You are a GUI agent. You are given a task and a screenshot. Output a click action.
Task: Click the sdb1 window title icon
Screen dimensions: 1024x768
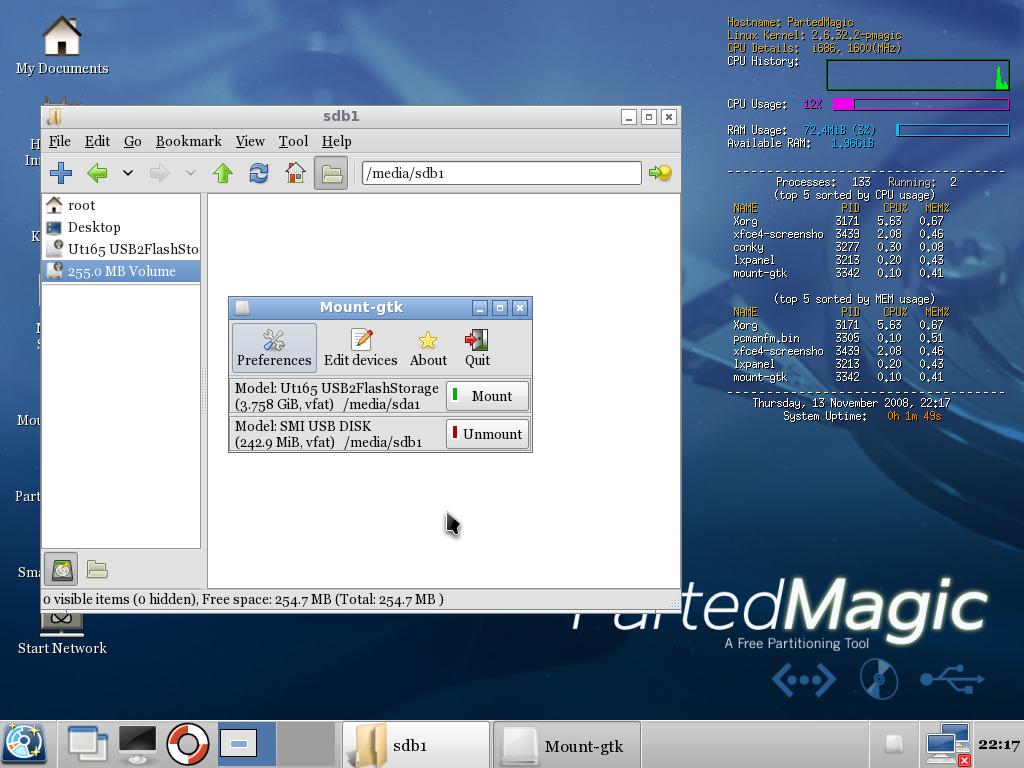click(54, 117)
